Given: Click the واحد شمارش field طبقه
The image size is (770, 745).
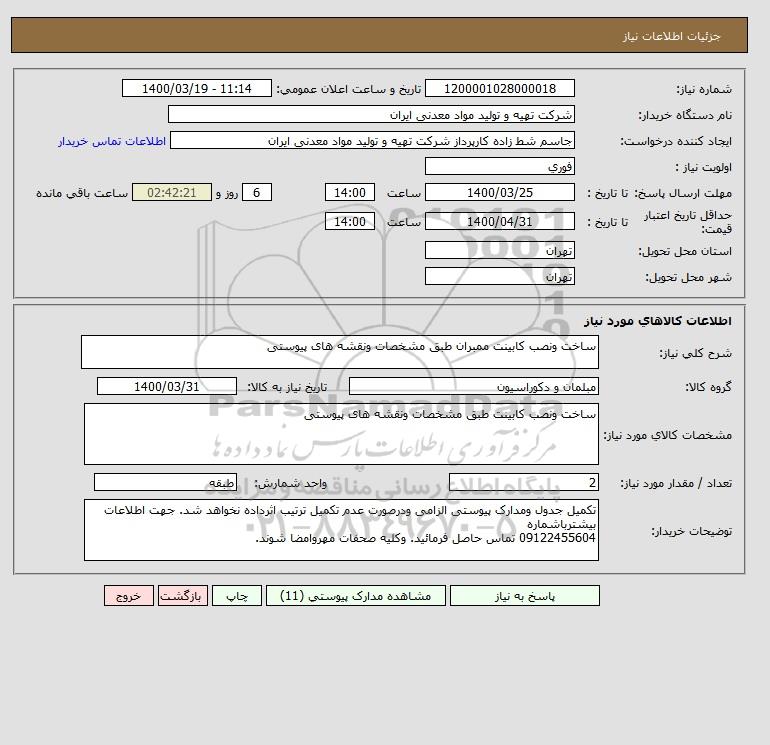Looking at the screenshot, I should (x=165, y=483).
